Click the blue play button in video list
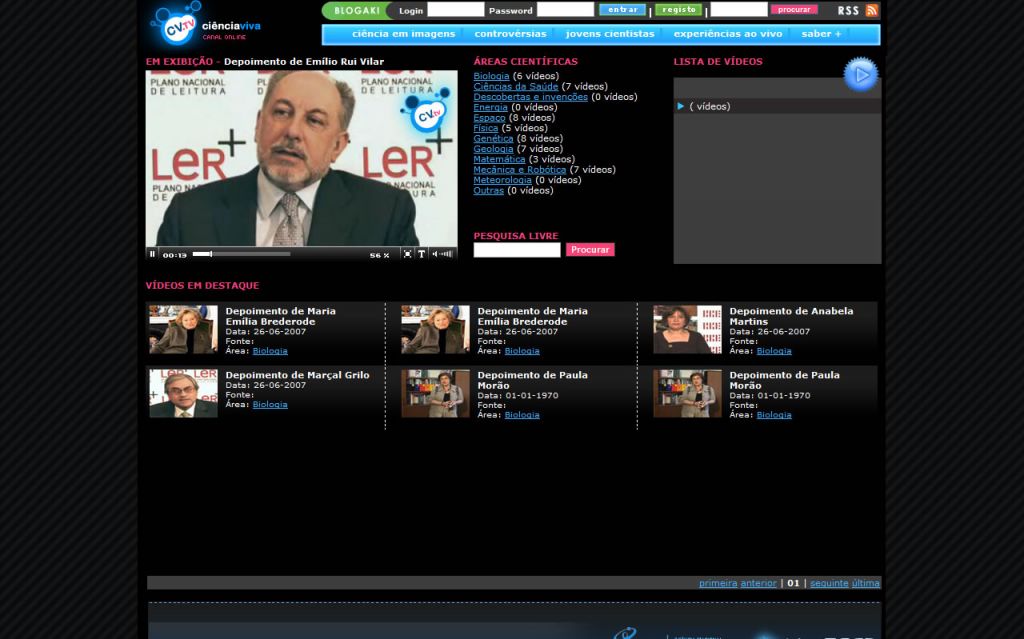Screen dimensions: 1024x639 pos(860,75)
